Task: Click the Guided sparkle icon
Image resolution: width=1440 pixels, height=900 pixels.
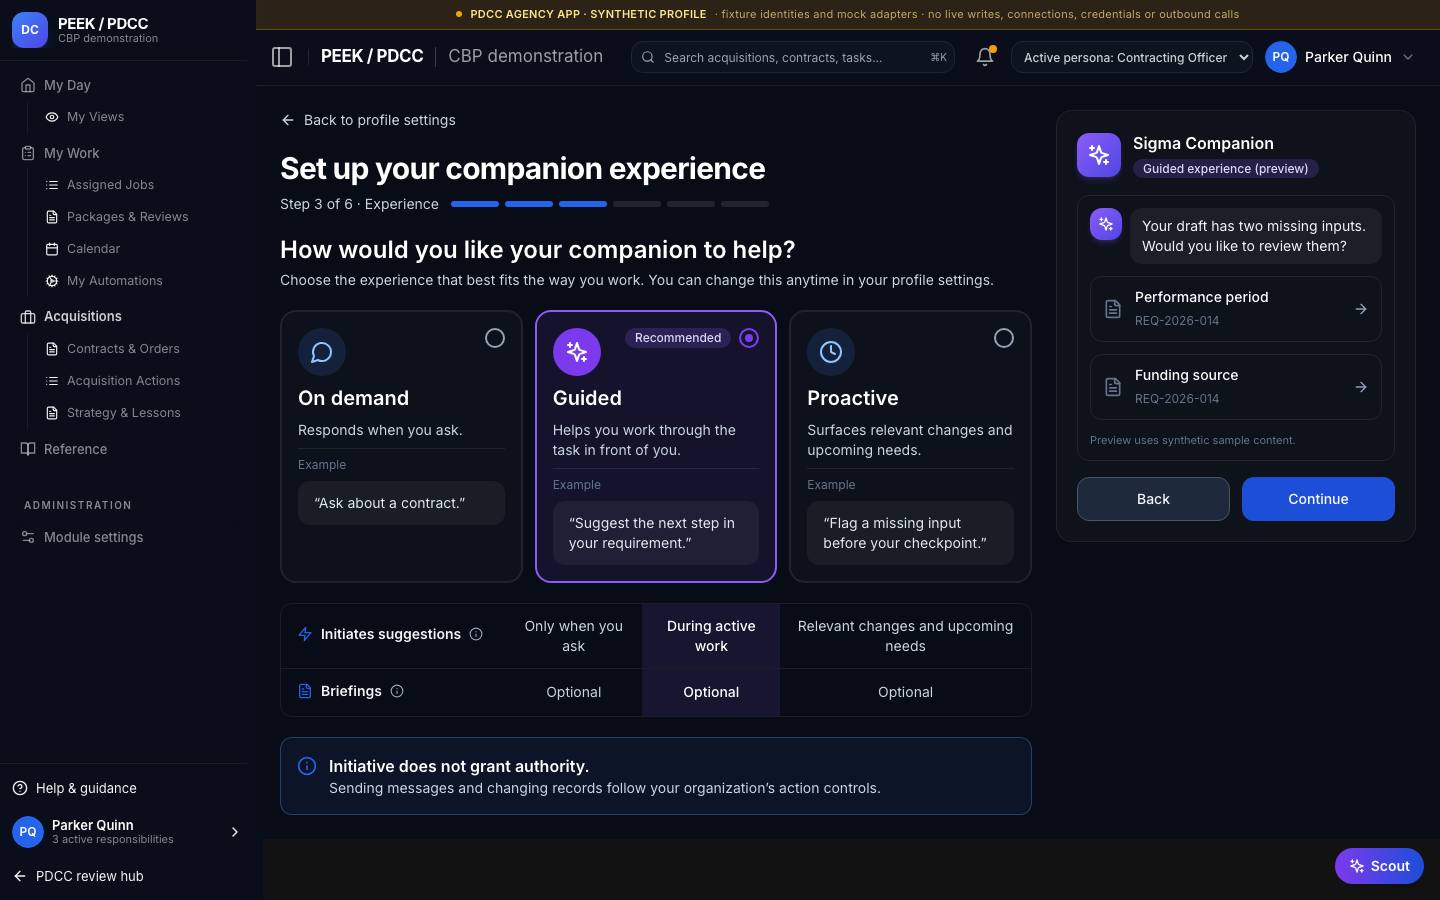Action: [x=577, y=352]
